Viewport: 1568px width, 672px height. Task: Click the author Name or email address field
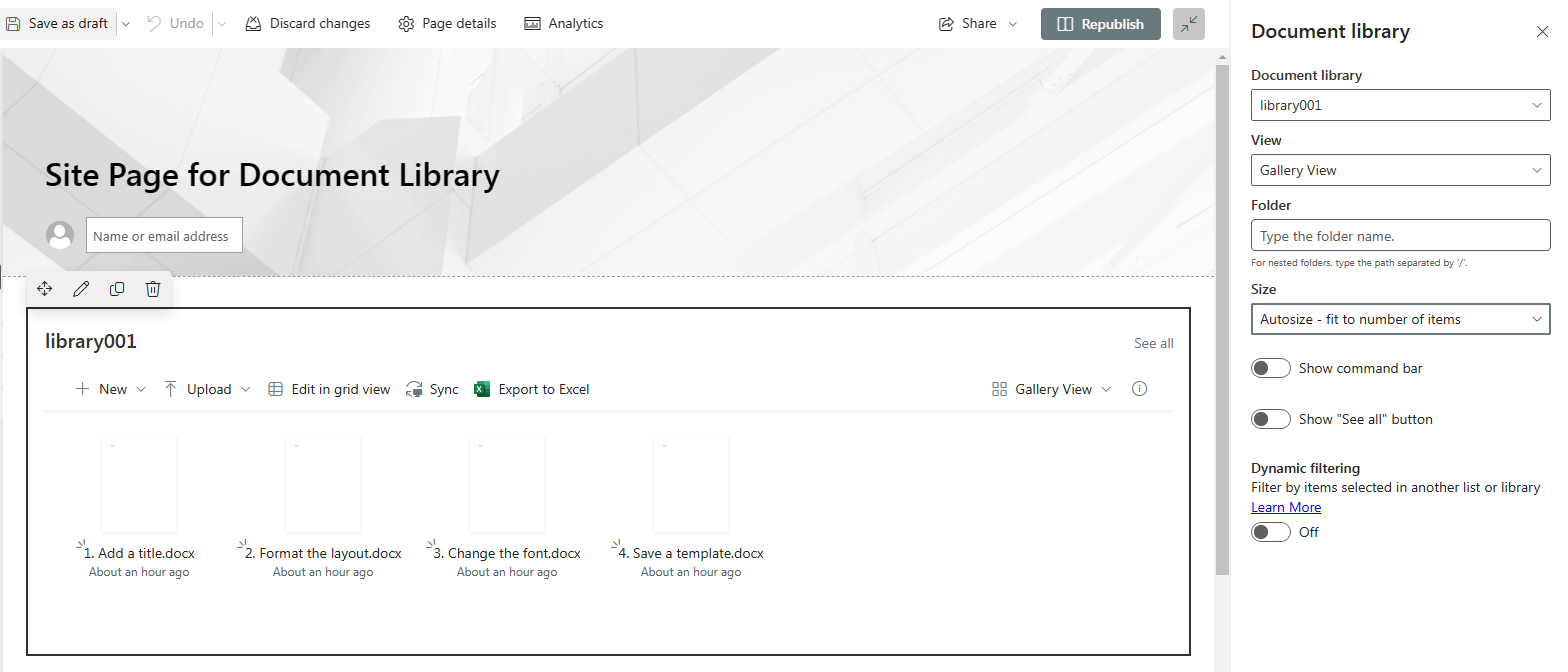tap(164, 235)
